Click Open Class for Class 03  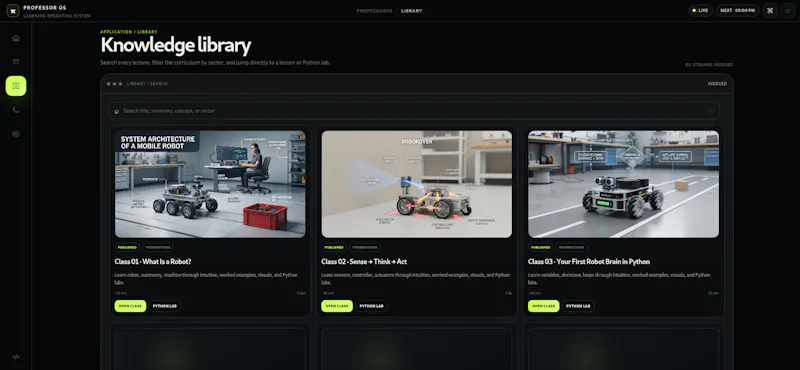tap(543, 306)
